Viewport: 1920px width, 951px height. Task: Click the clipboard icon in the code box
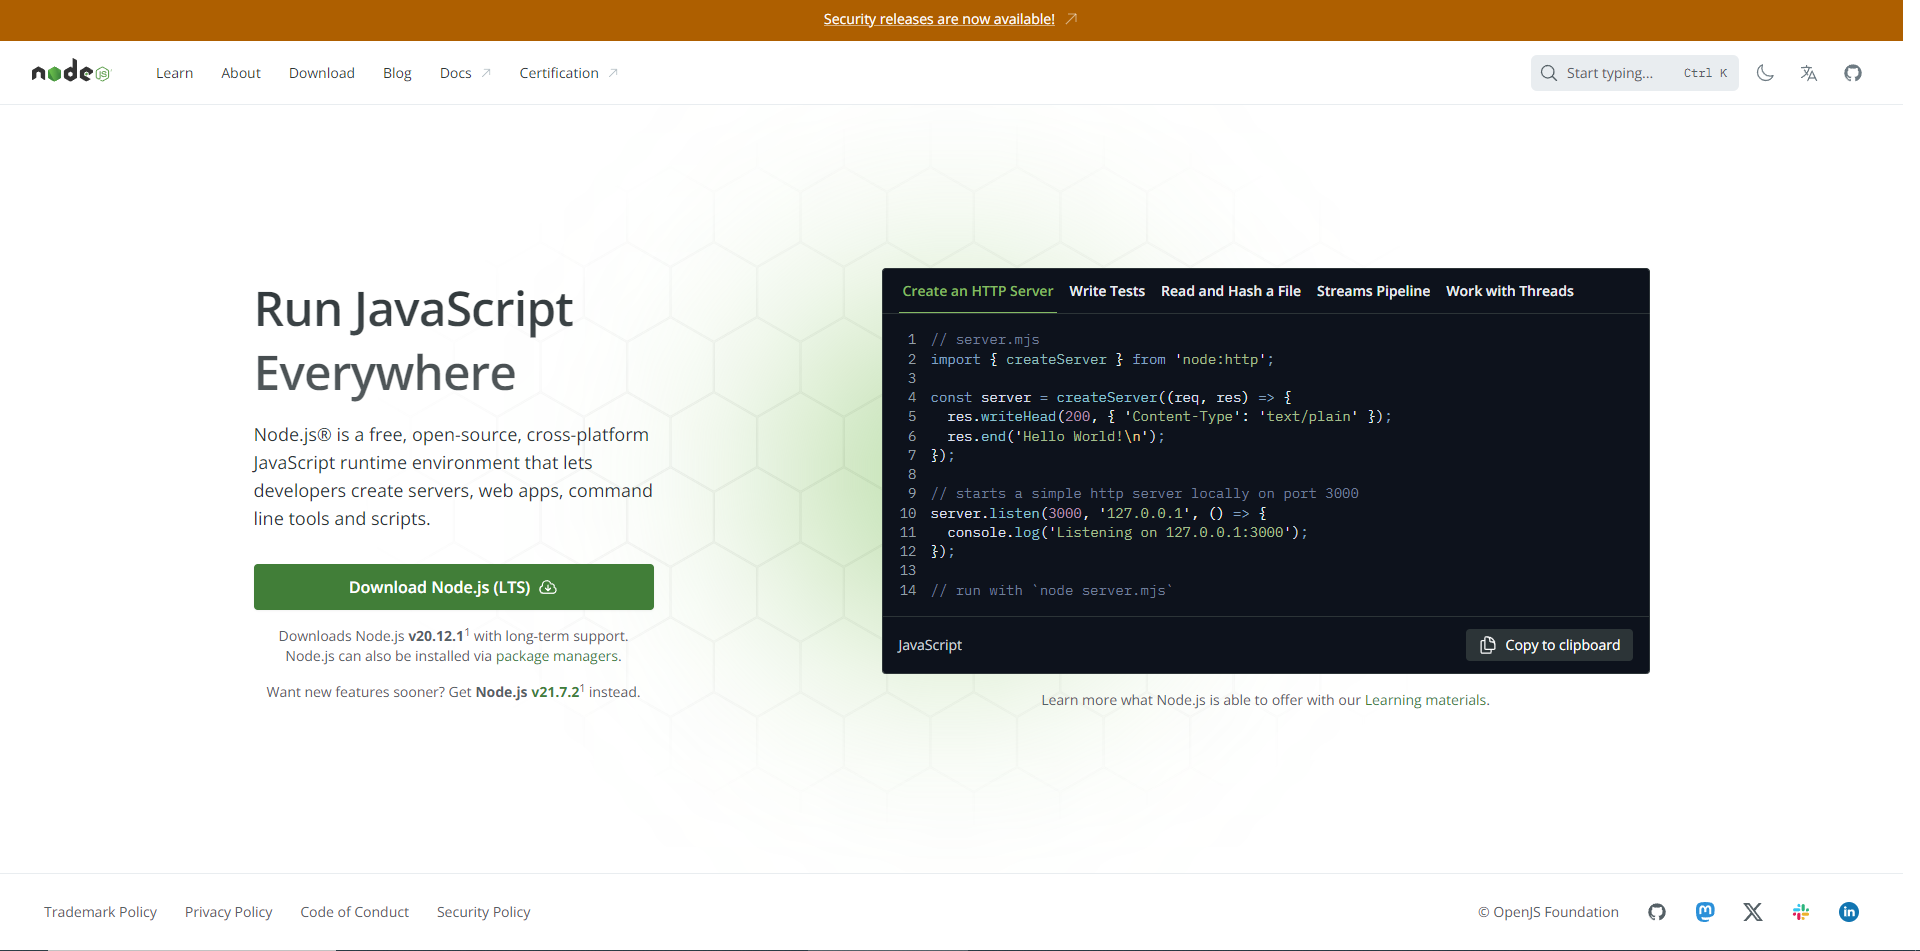pos(1488,645)
